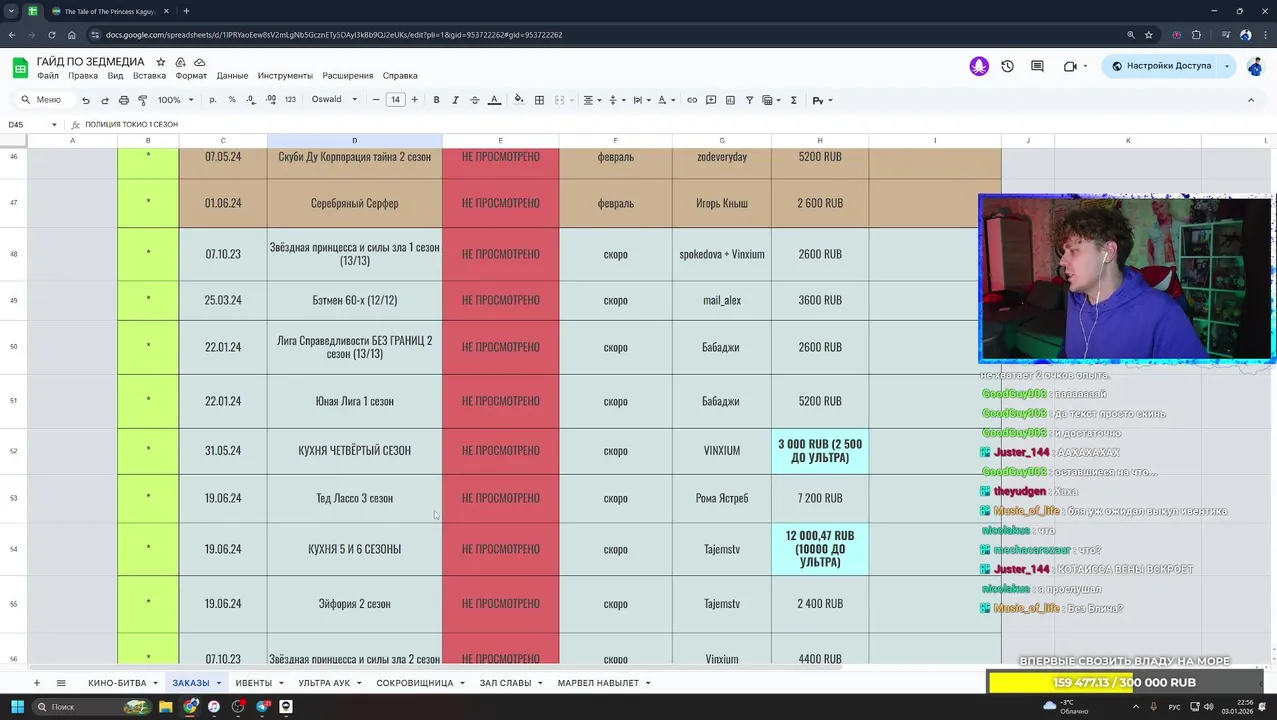Show the all sheets list
Viewport: 1277px width, 720px height.
pyautogui.click(x=61, y=683)
